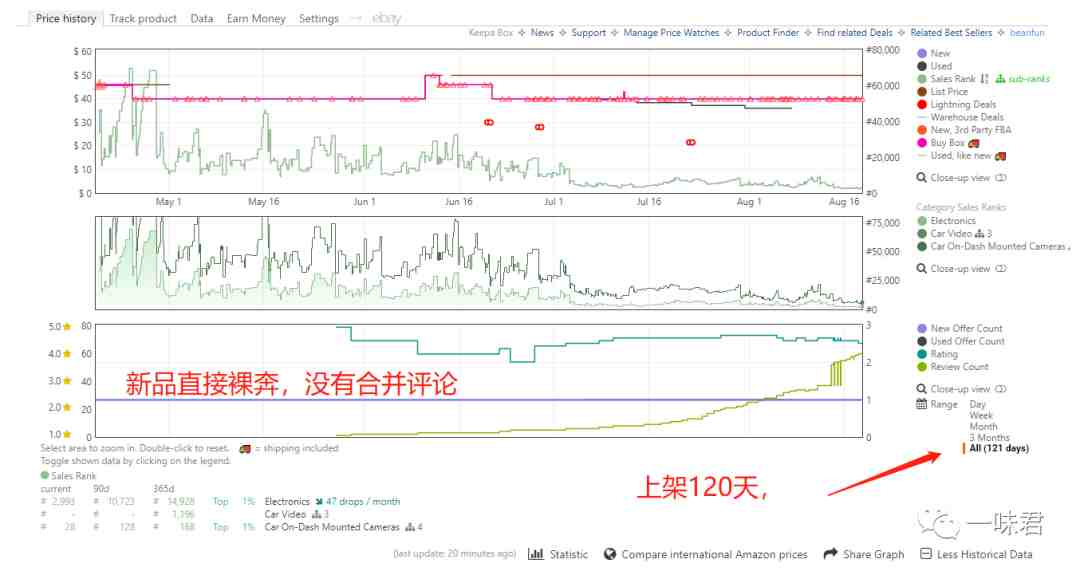Open the Earn Money tab

coord(256,19)
